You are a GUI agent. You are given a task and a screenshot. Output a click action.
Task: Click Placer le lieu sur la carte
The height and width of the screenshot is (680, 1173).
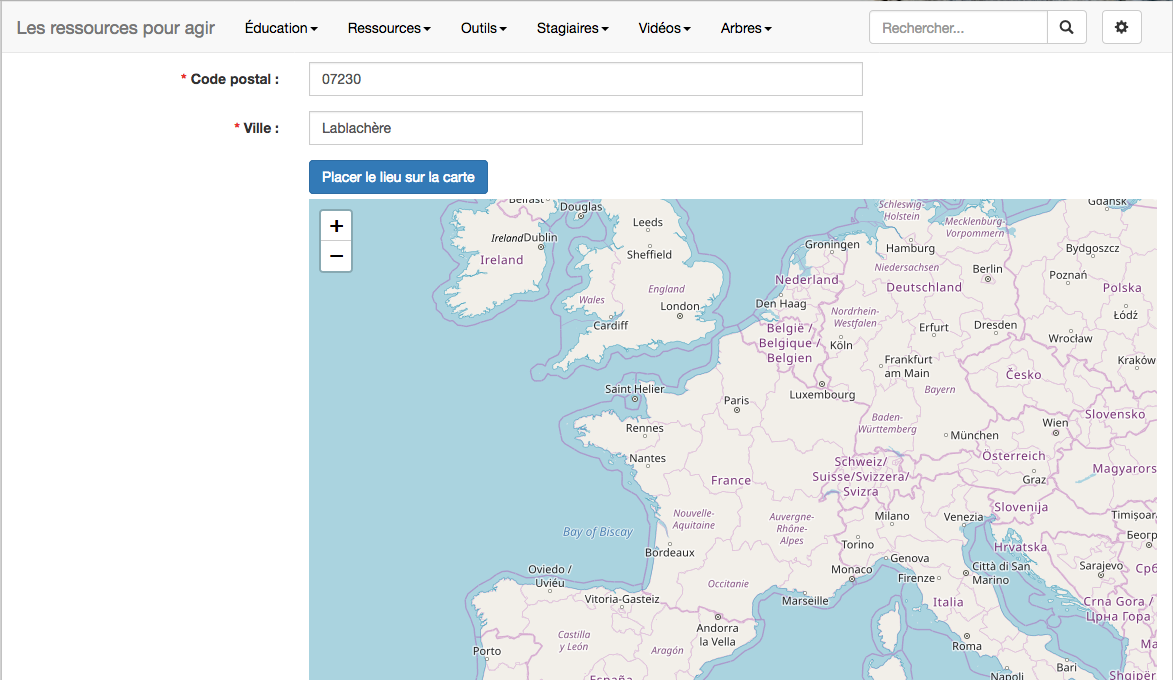[x=398, y=177]
